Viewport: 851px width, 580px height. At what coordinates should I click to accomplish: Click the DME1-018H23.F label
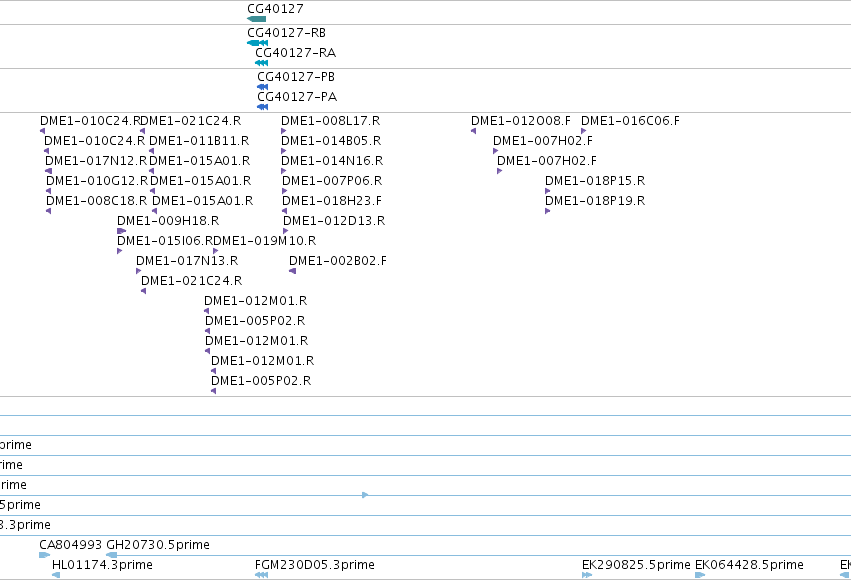click(x=332, y=201)
